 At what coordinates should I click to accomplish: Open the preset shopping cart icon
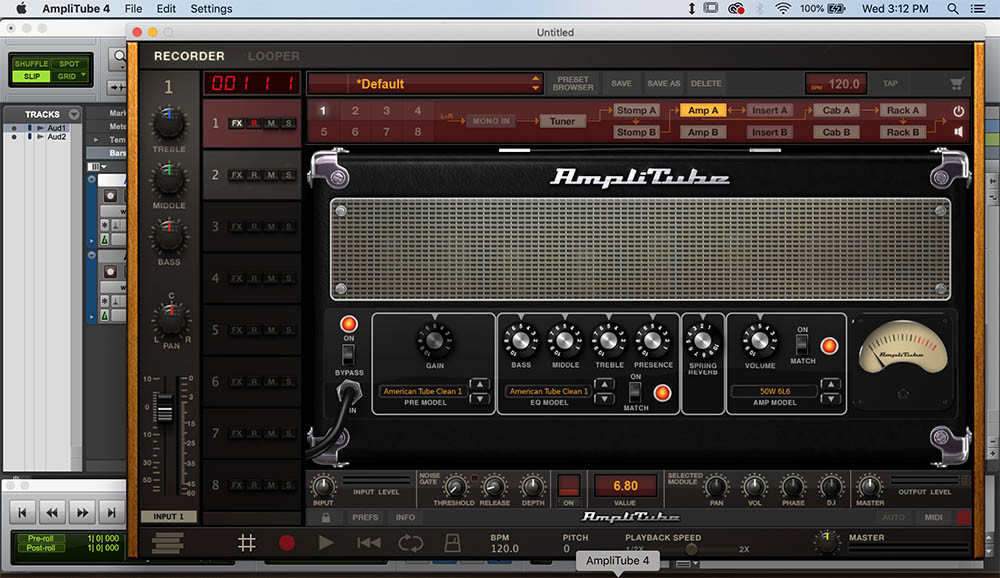(x=956, y=84)
